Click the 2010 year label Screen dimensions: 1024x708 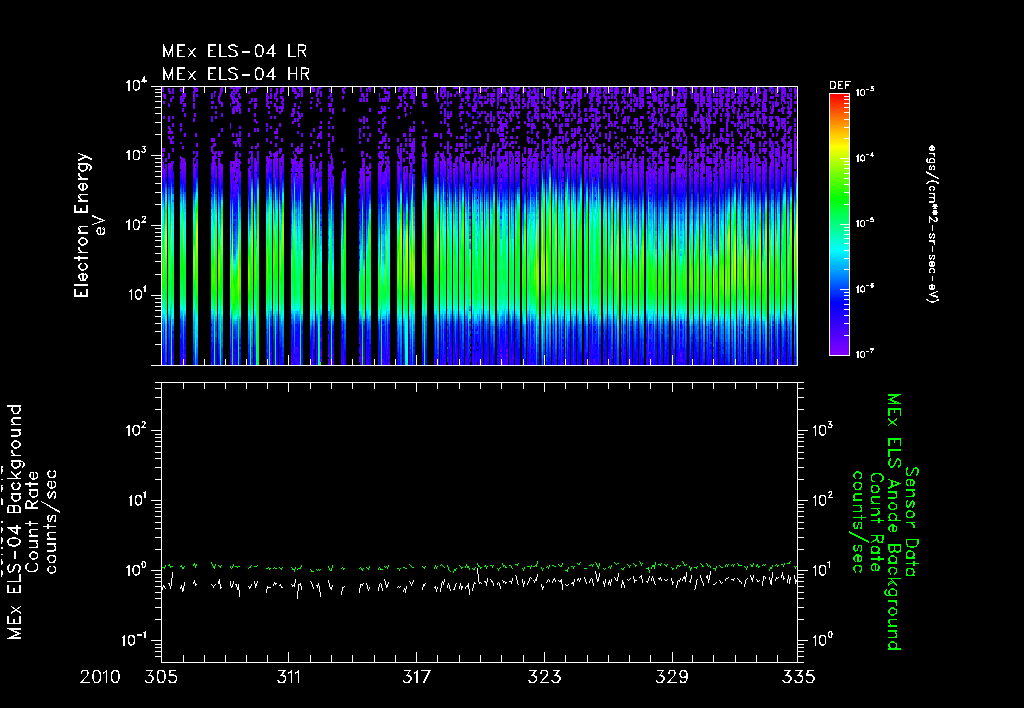point(100,677)
